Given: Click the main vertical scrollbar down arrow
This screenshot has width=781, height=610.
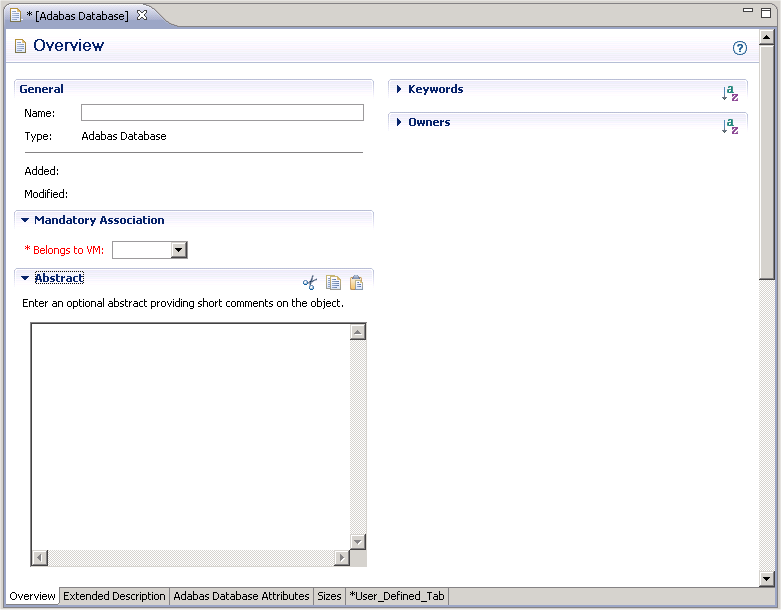Looking at the screenshot, I should (x=767, y=579).
